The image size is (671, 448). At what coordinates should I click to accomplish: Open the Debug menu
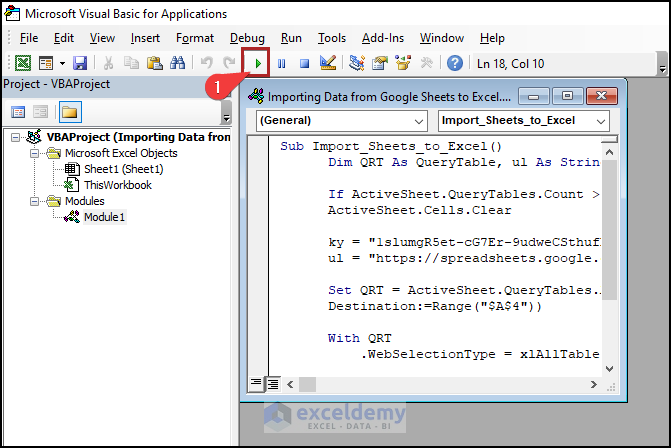(247, 38)
